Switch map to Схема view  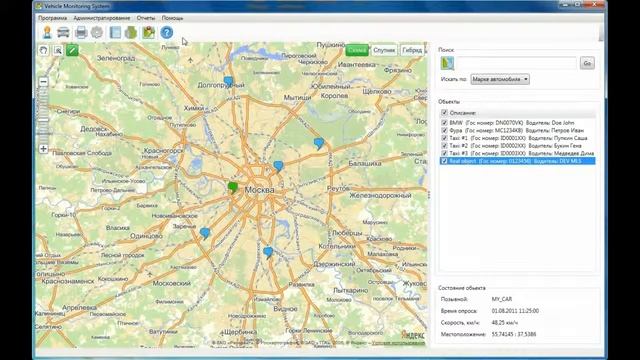point(357,50)
